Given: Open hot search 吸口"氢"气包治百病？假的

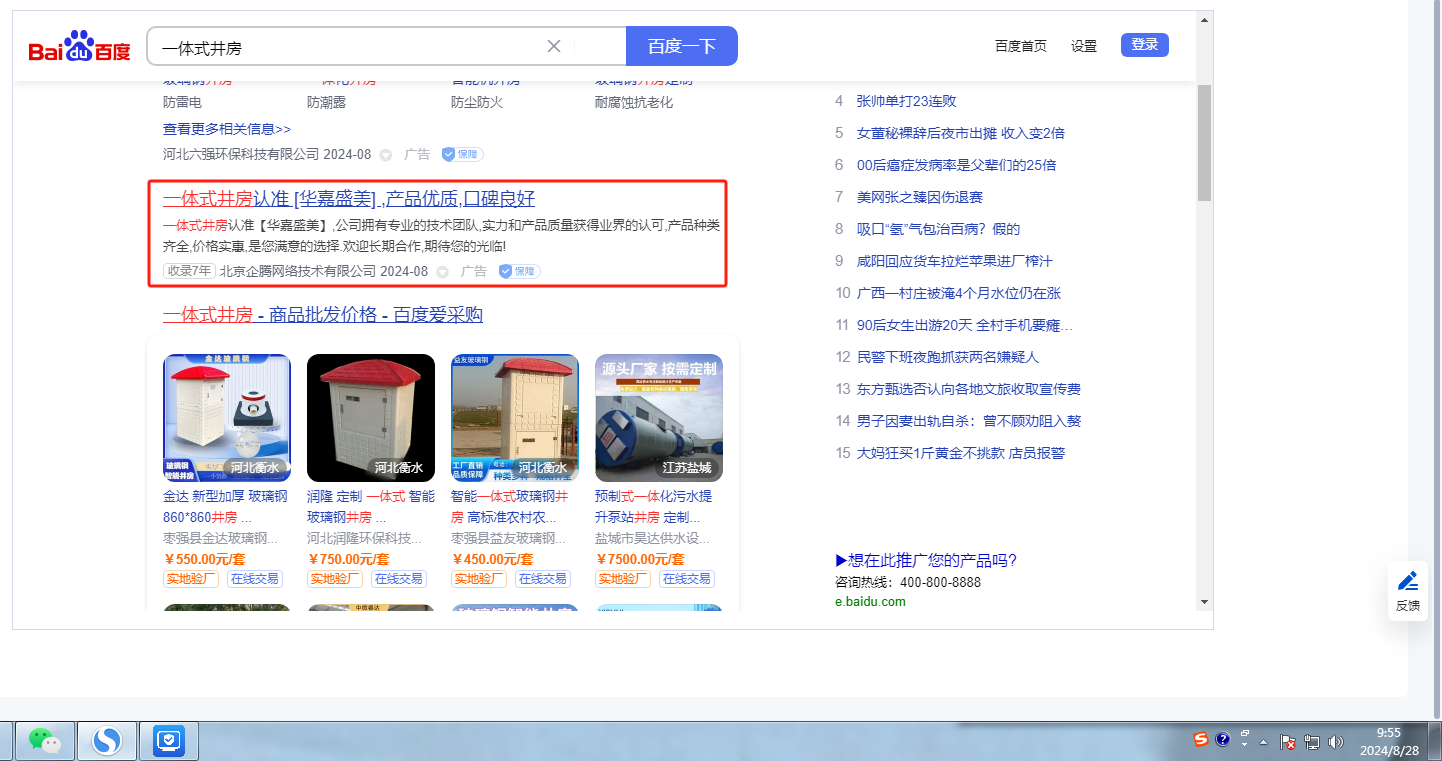Looking at the screenshot, I should (x=939, y=229).
